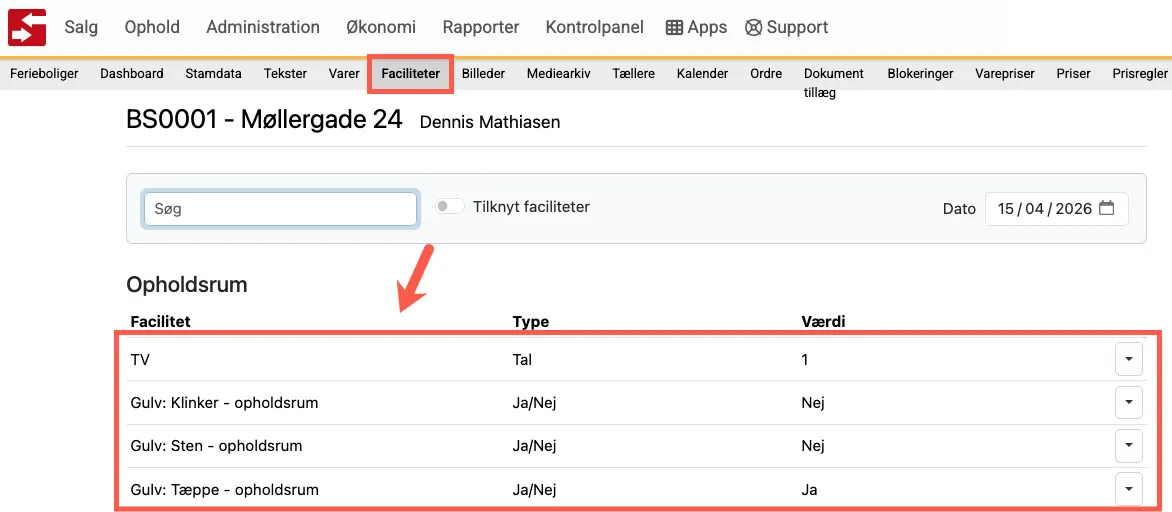This screenshot has width=1172, height=512.
Task: Click the Dato date field
Action: coord(1043,209)
